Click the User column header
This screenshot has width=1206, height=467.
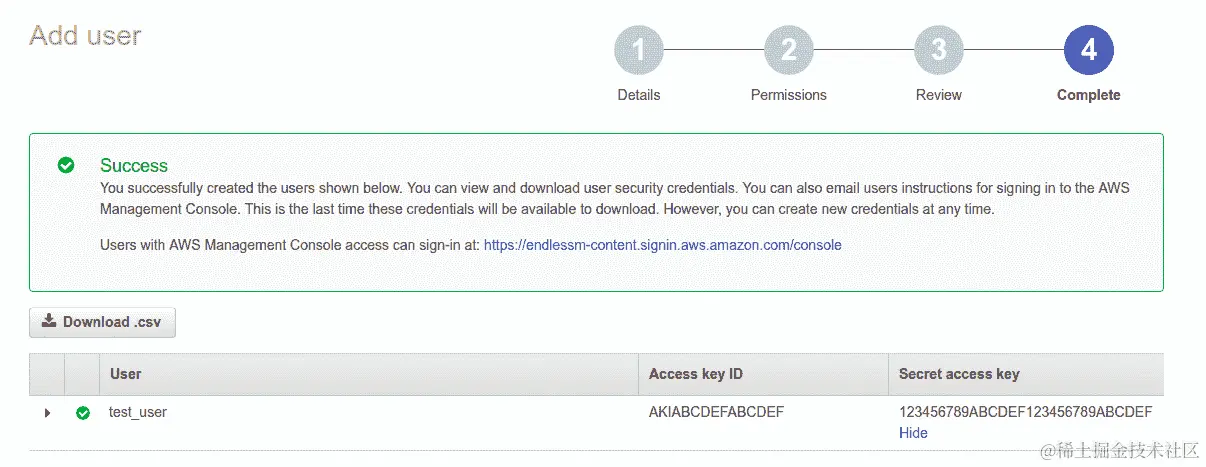pos(126,374)
